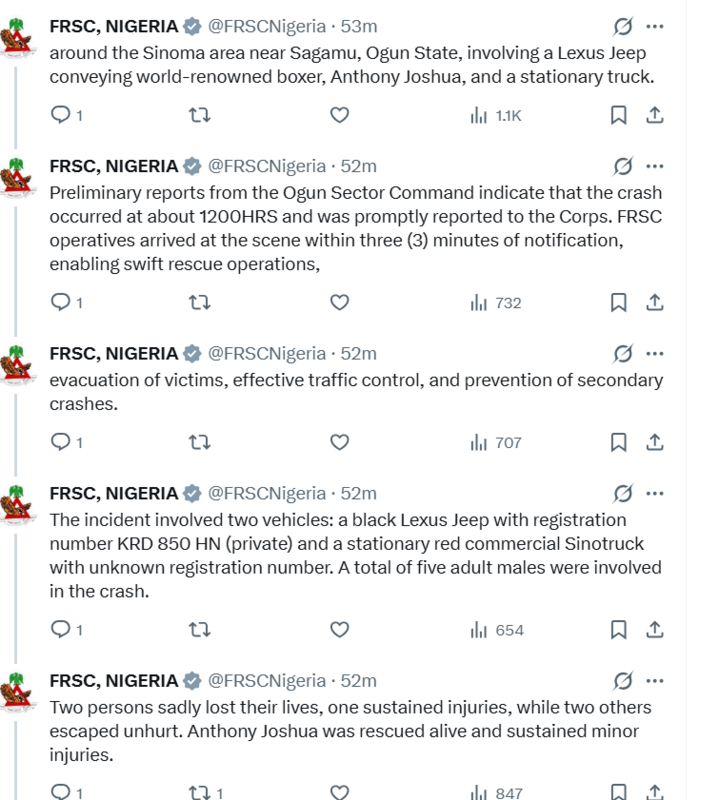Screen dimensions: 719x800
Task: Bookmark the evacuation of victims tweet
Action: point(619,442)
